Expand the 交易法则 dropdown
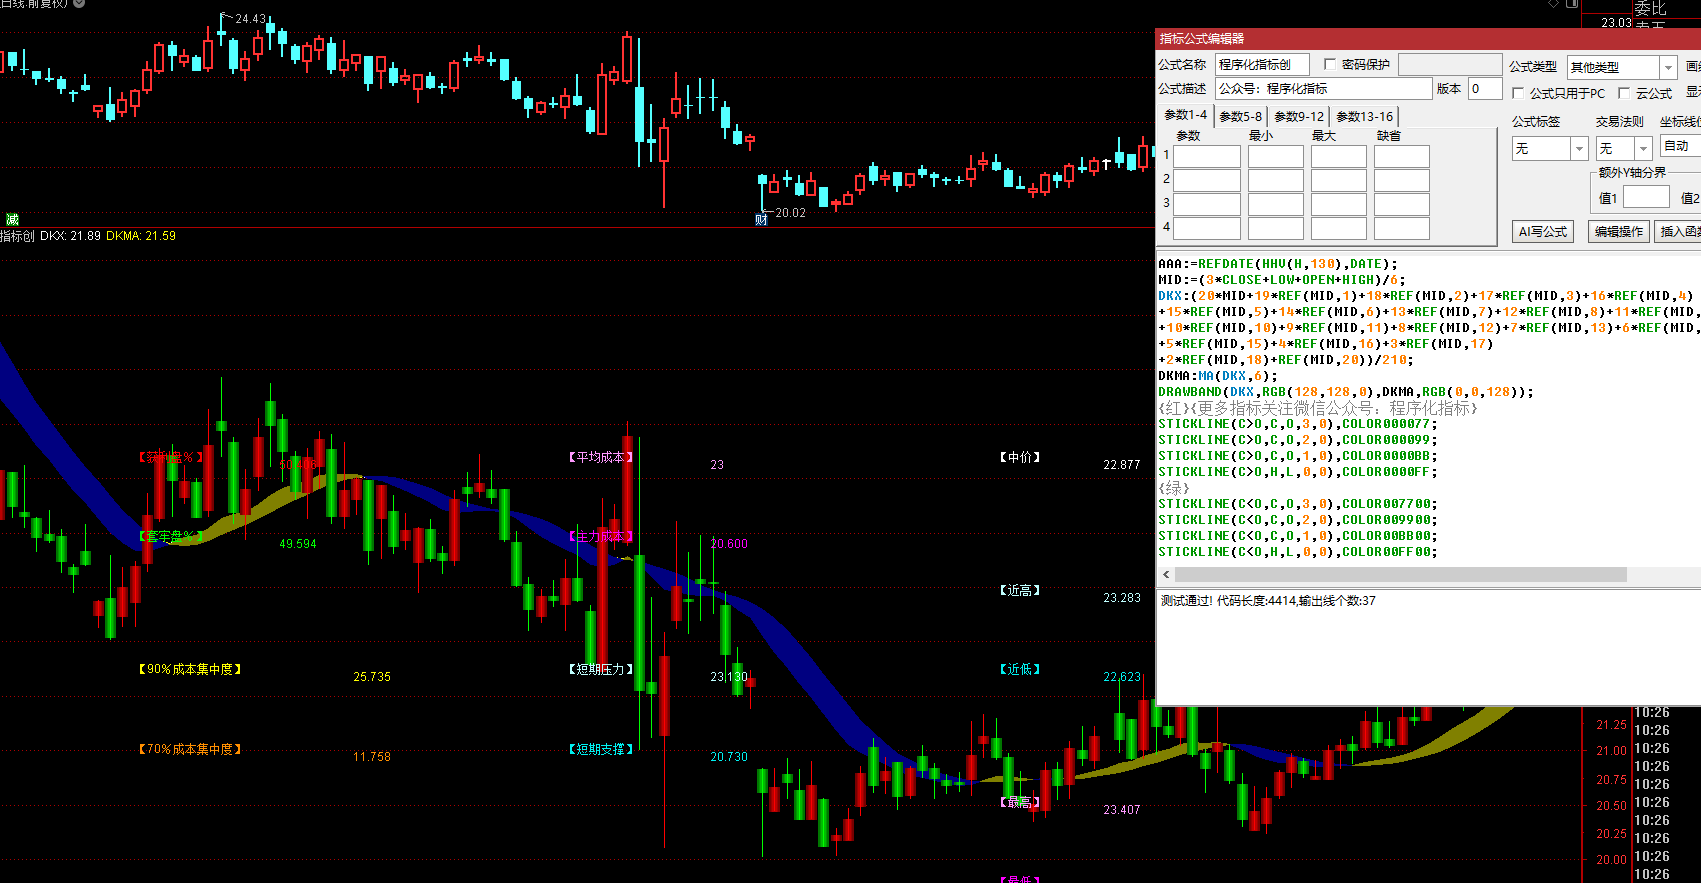Image resolution: width=1701 pixels, height=883 pixels. [1642, 149]
